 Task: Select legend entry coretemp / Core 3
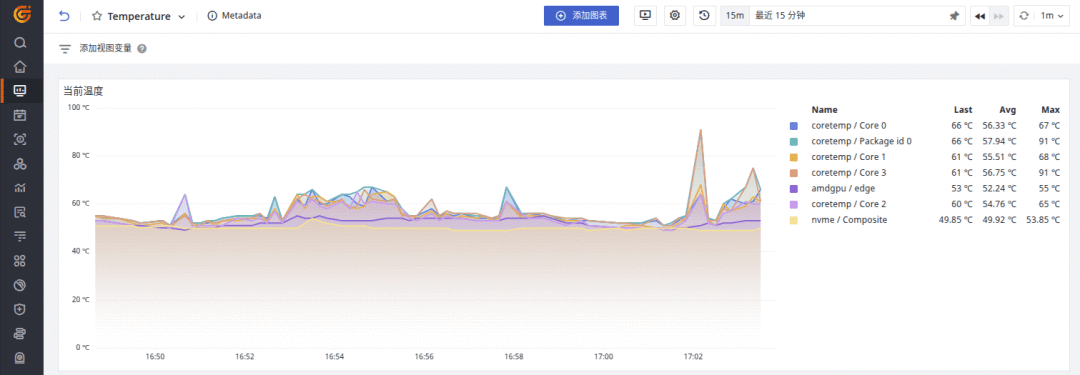pyautogui.click(x=849, y=172)
